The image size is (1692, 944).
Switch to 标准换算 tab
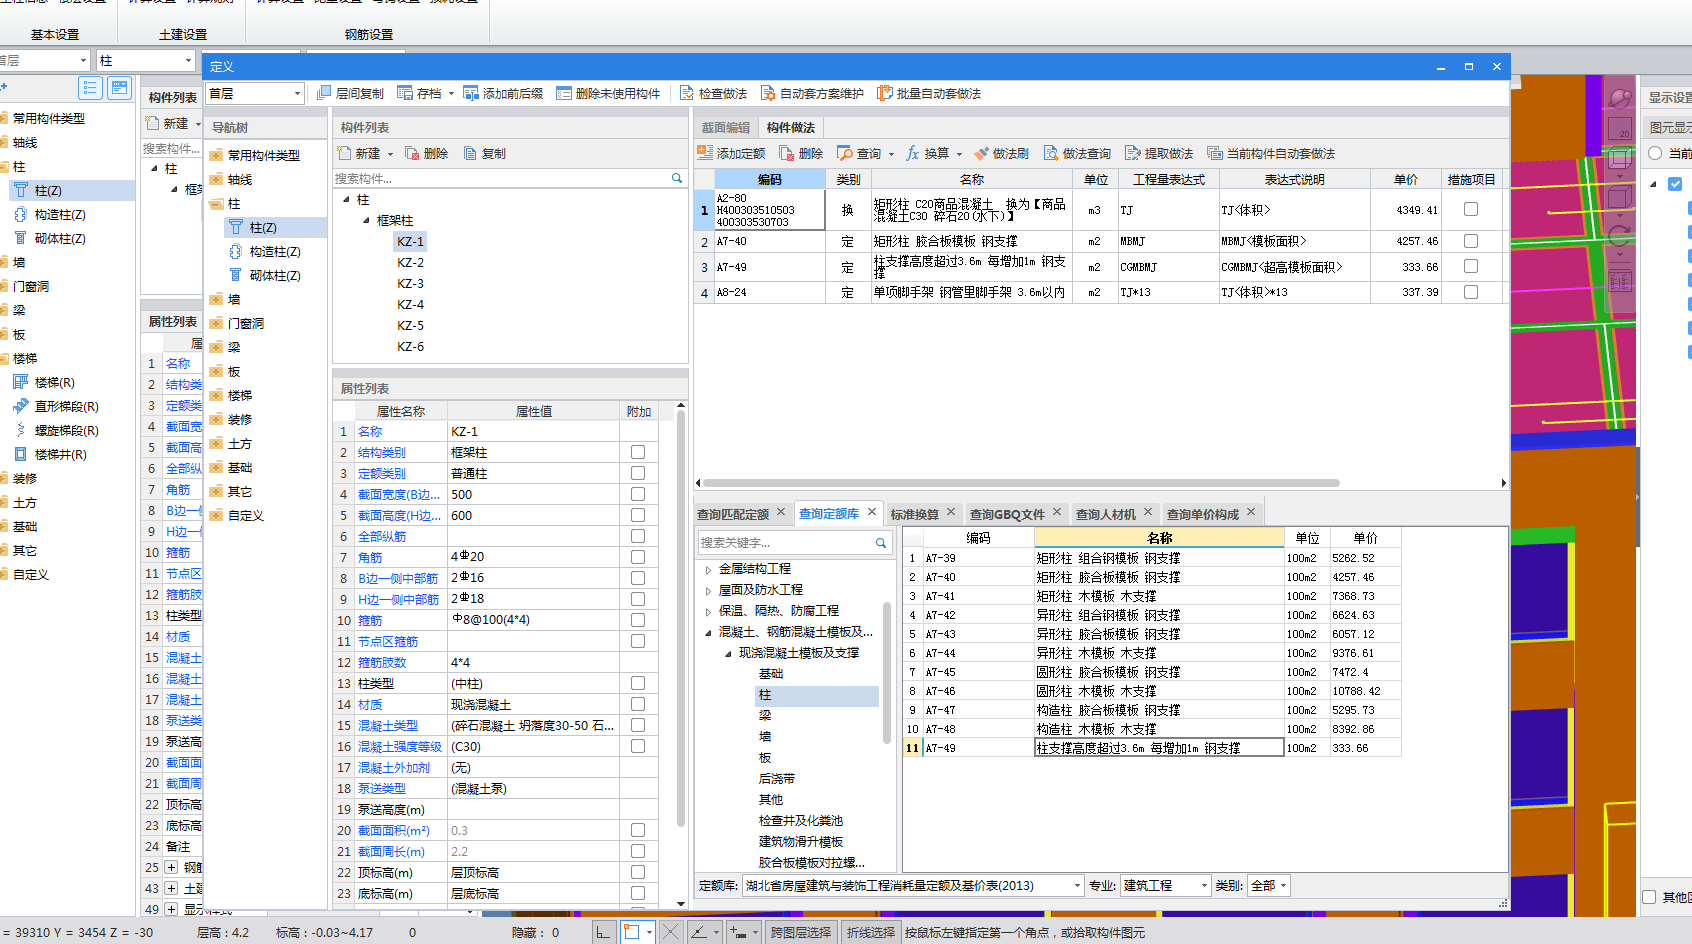click(x=915, y=514)
